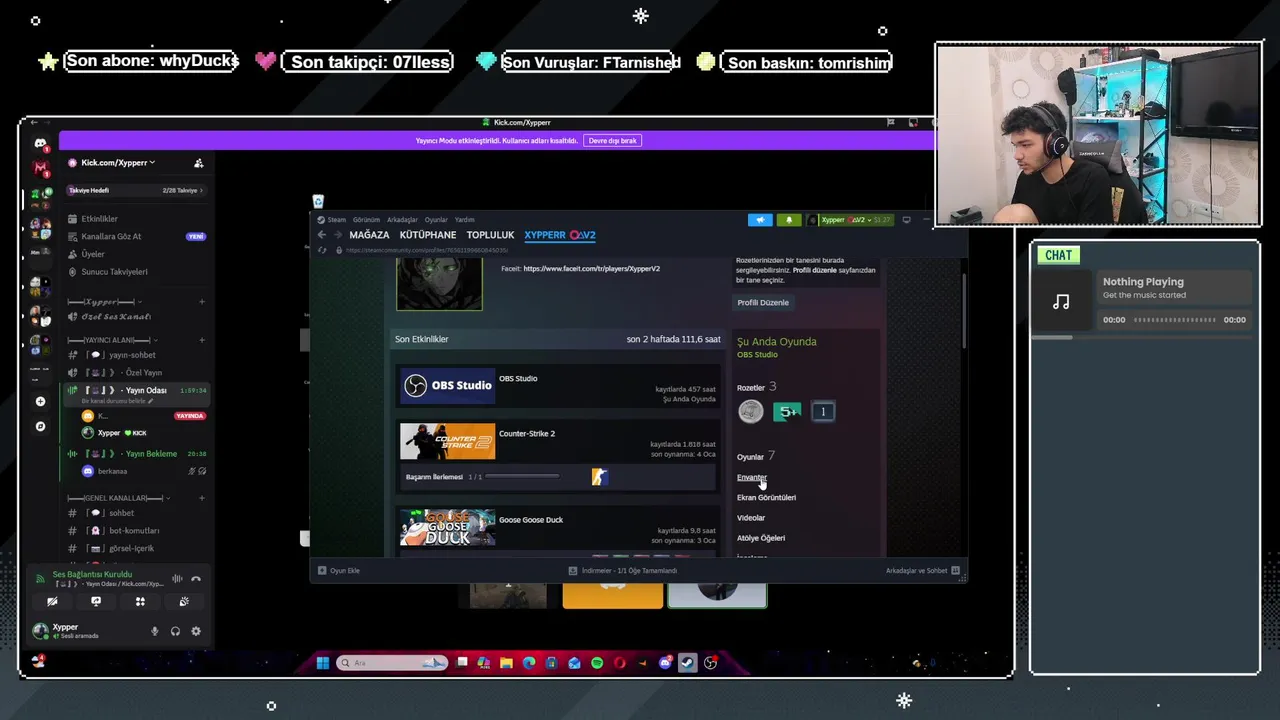Open İndirmeler status in the Steam footer
1280x720 pixels.
pyautogui.click(x=623, y=570)
